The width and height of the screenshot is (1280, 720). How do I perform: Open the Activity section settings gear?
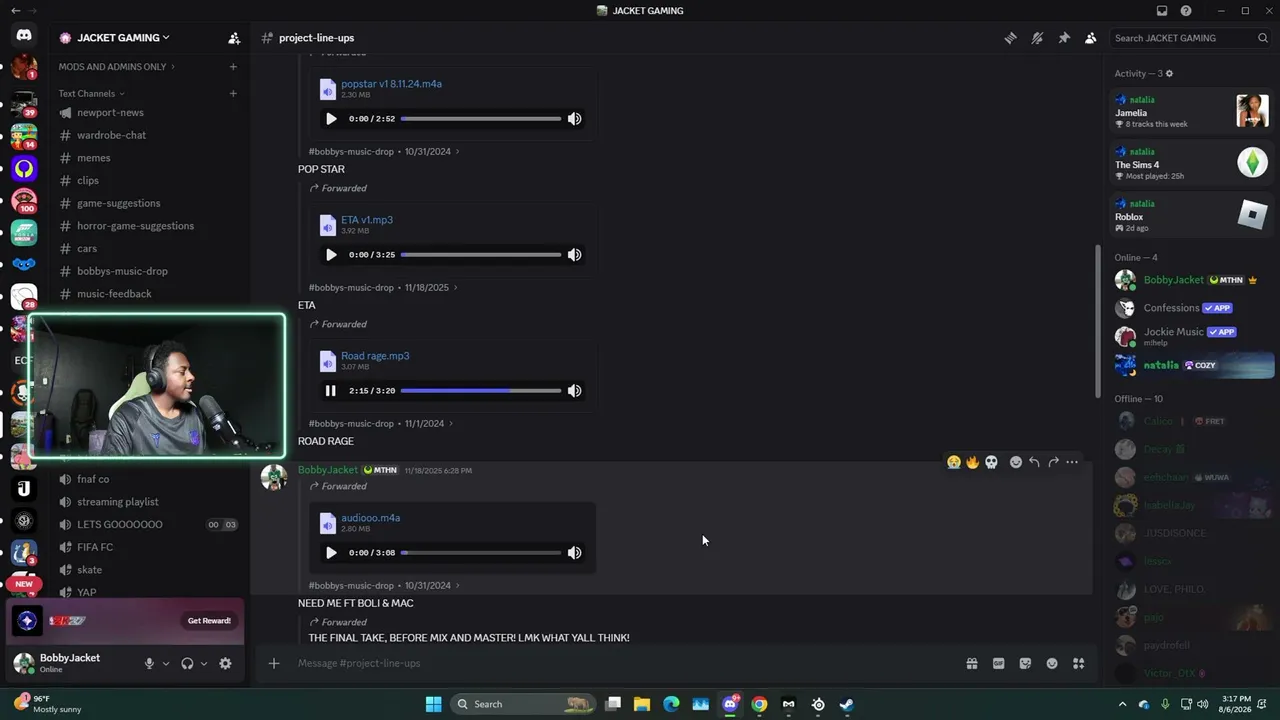point(1169,74)
